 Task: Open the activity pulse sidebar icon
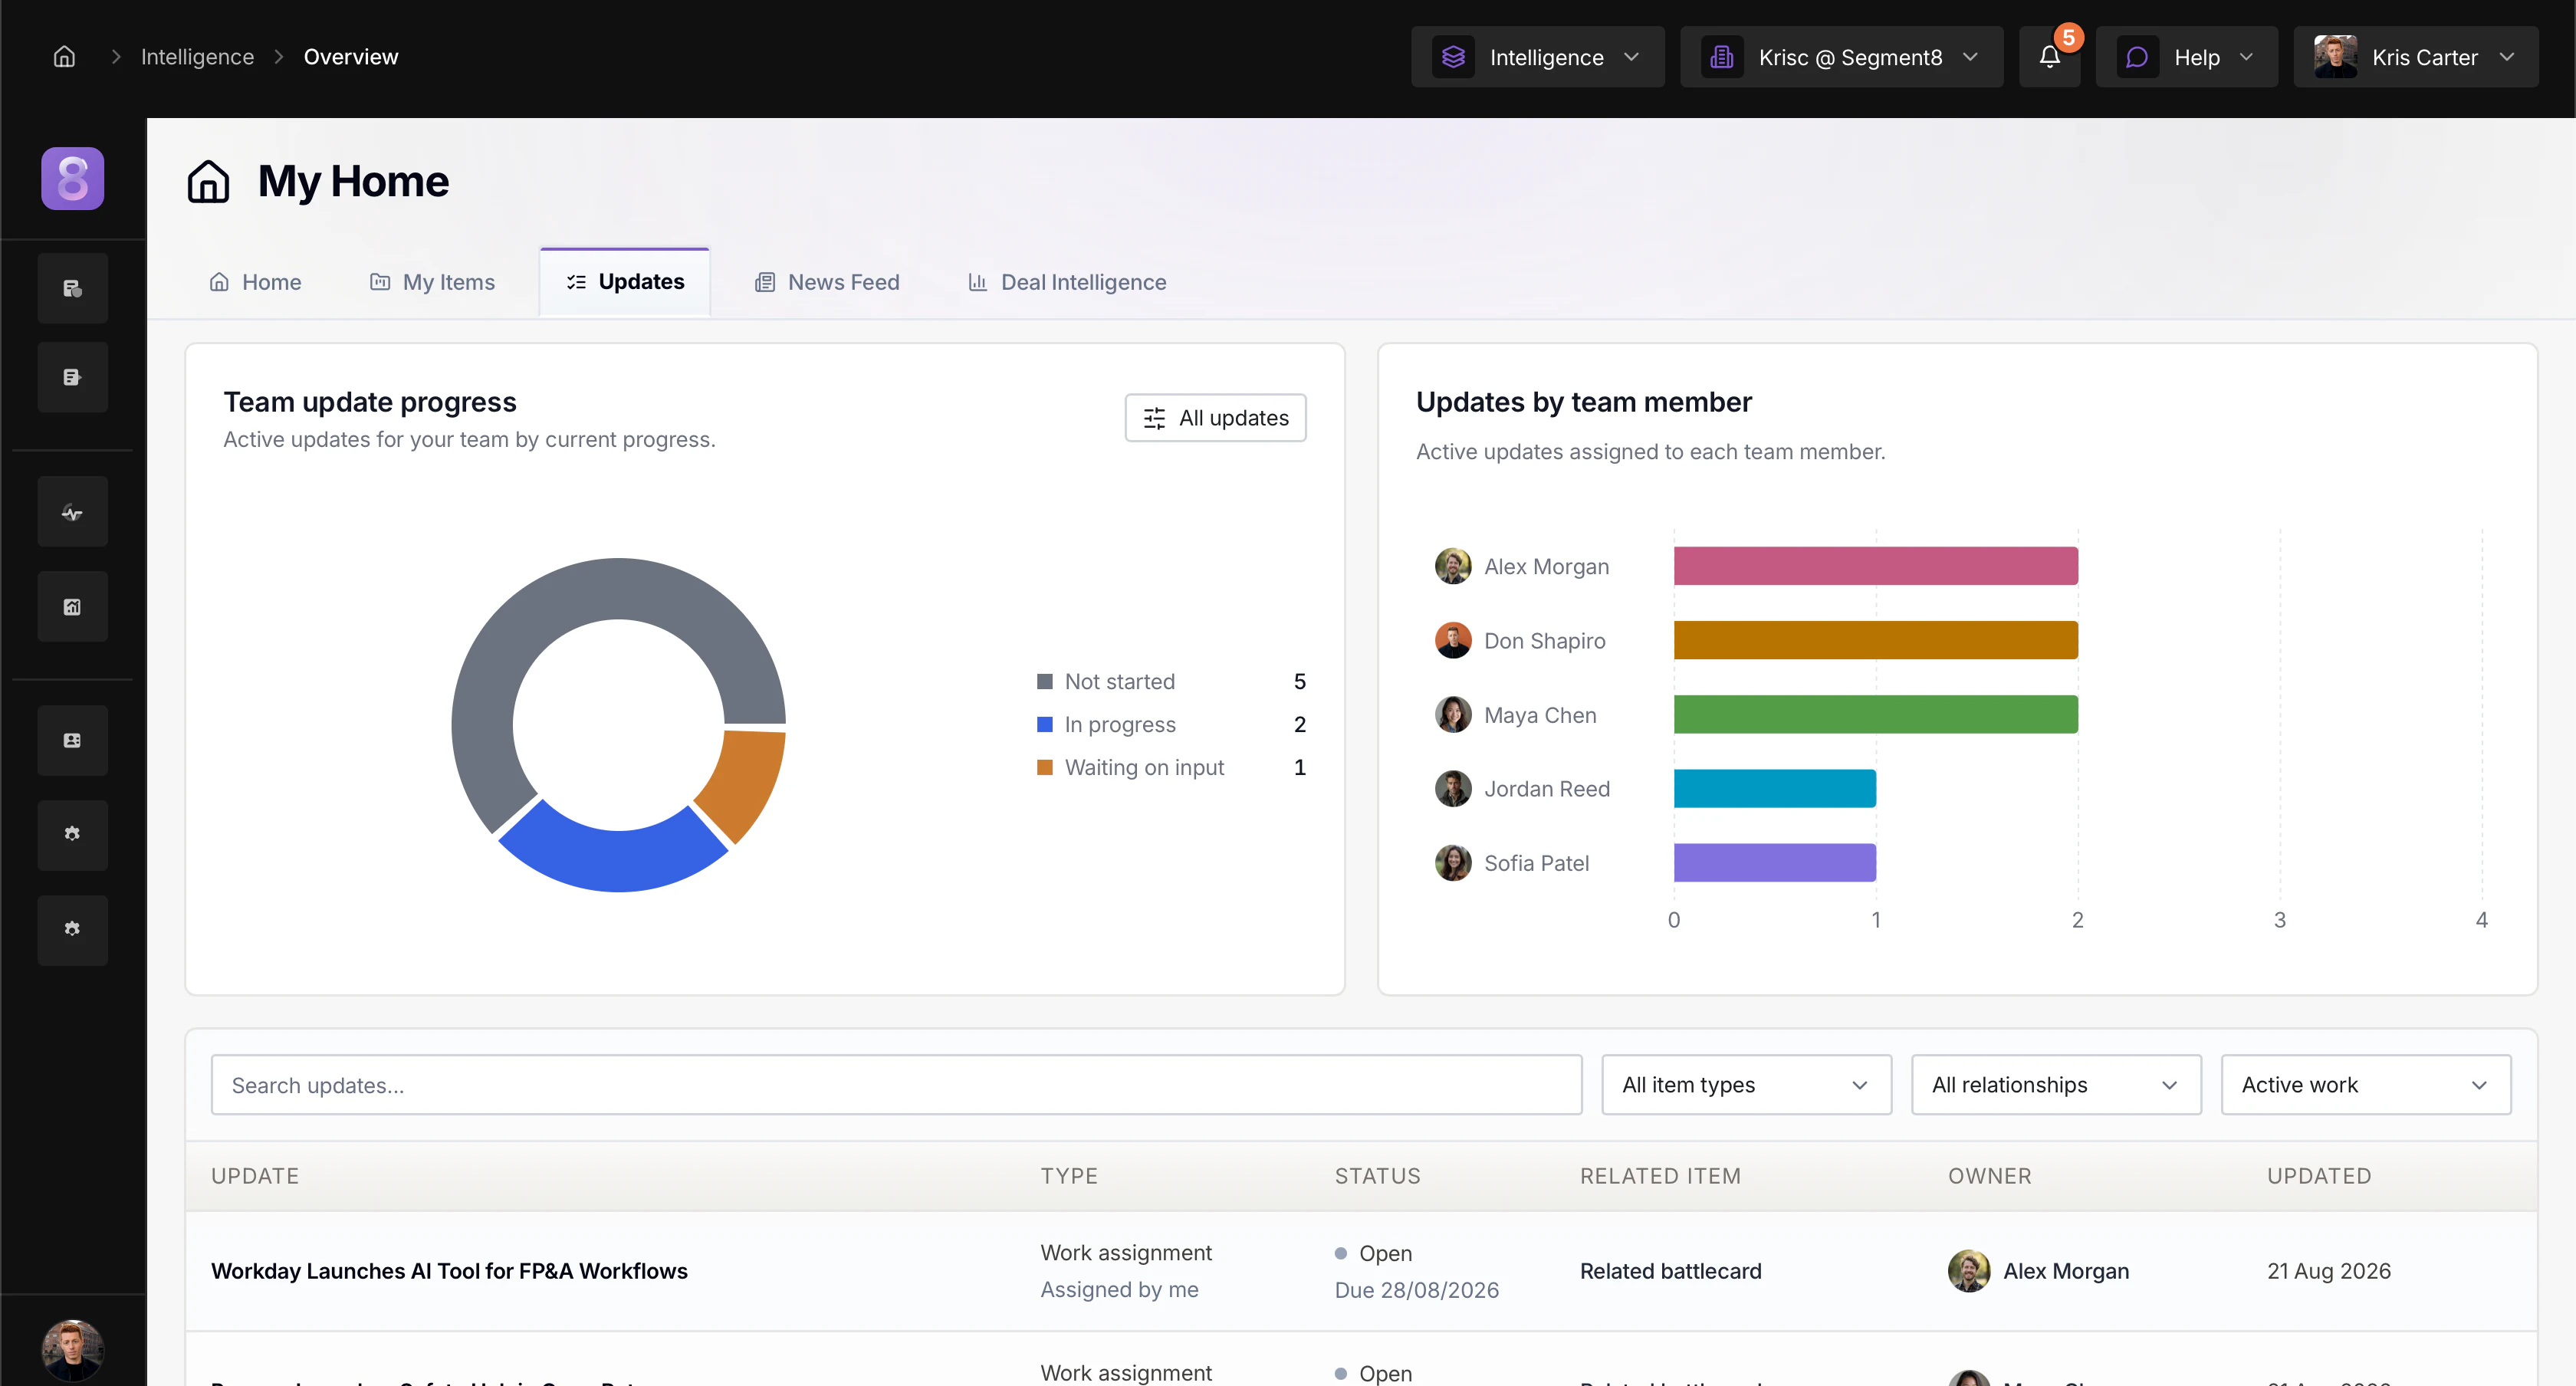72,512
